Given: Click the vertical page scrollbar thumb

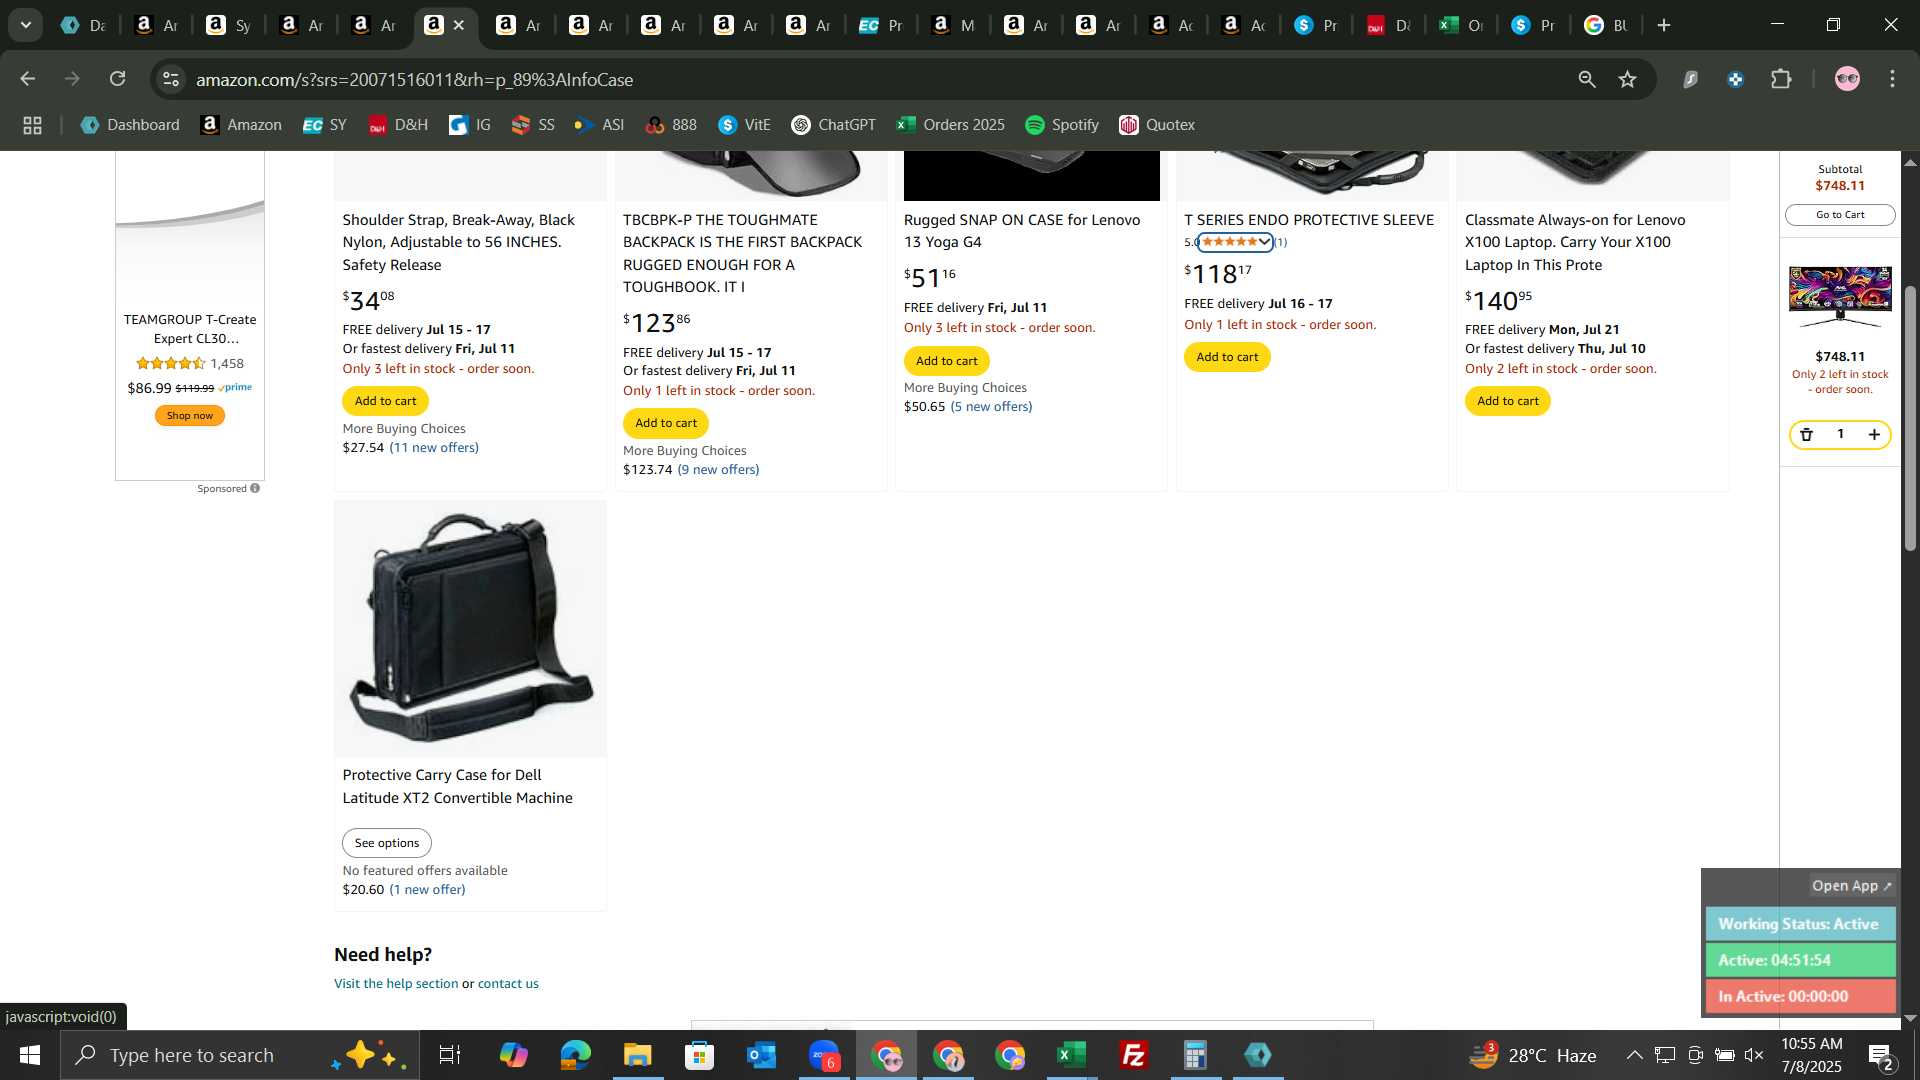Looking at the screenshot, I should [x=1910, y=418].
